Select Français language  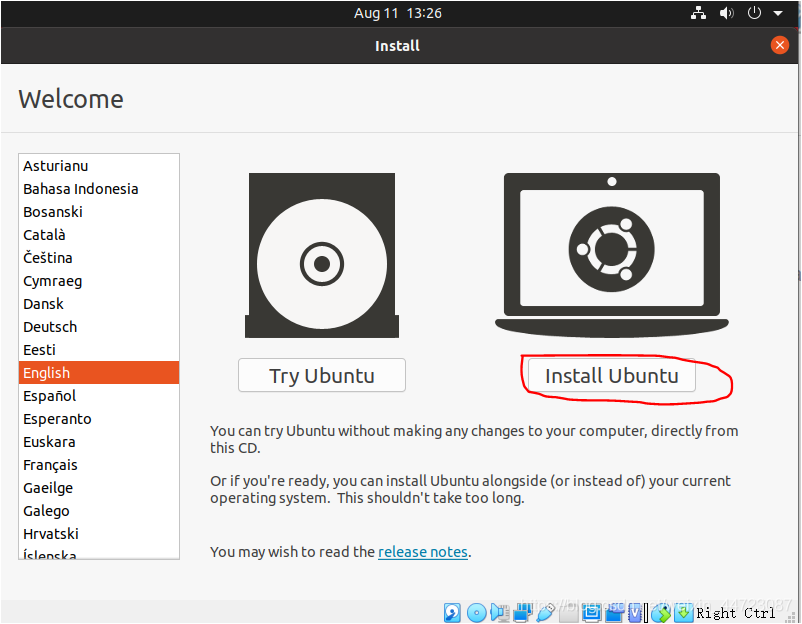click(x=99, y=465)
